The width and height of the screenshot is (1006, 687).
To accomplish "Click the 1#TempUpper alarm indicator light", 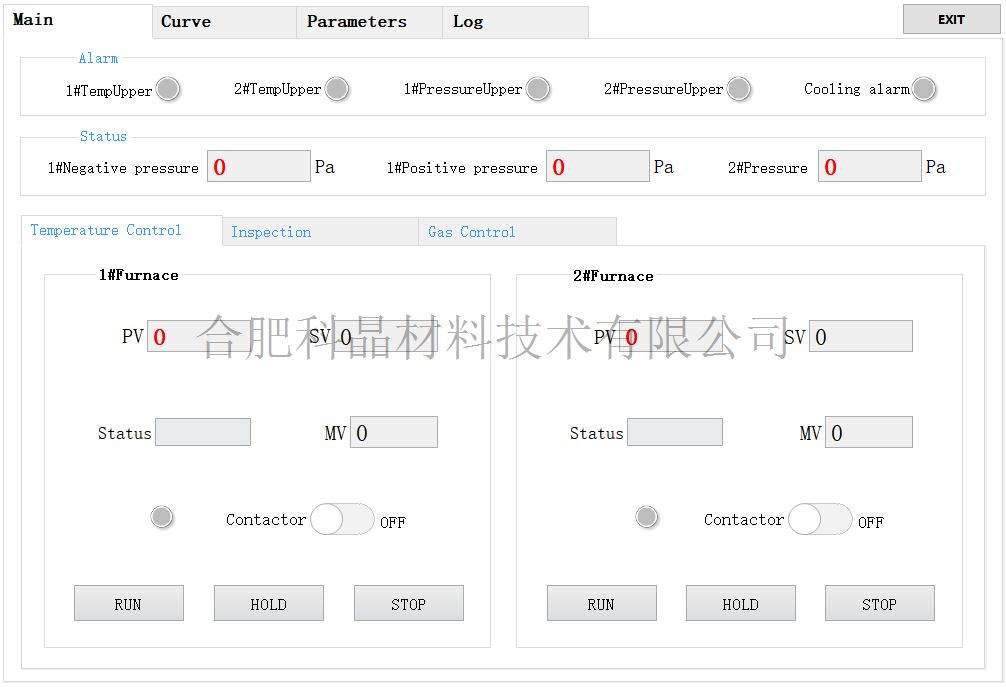I will point(168,89).
